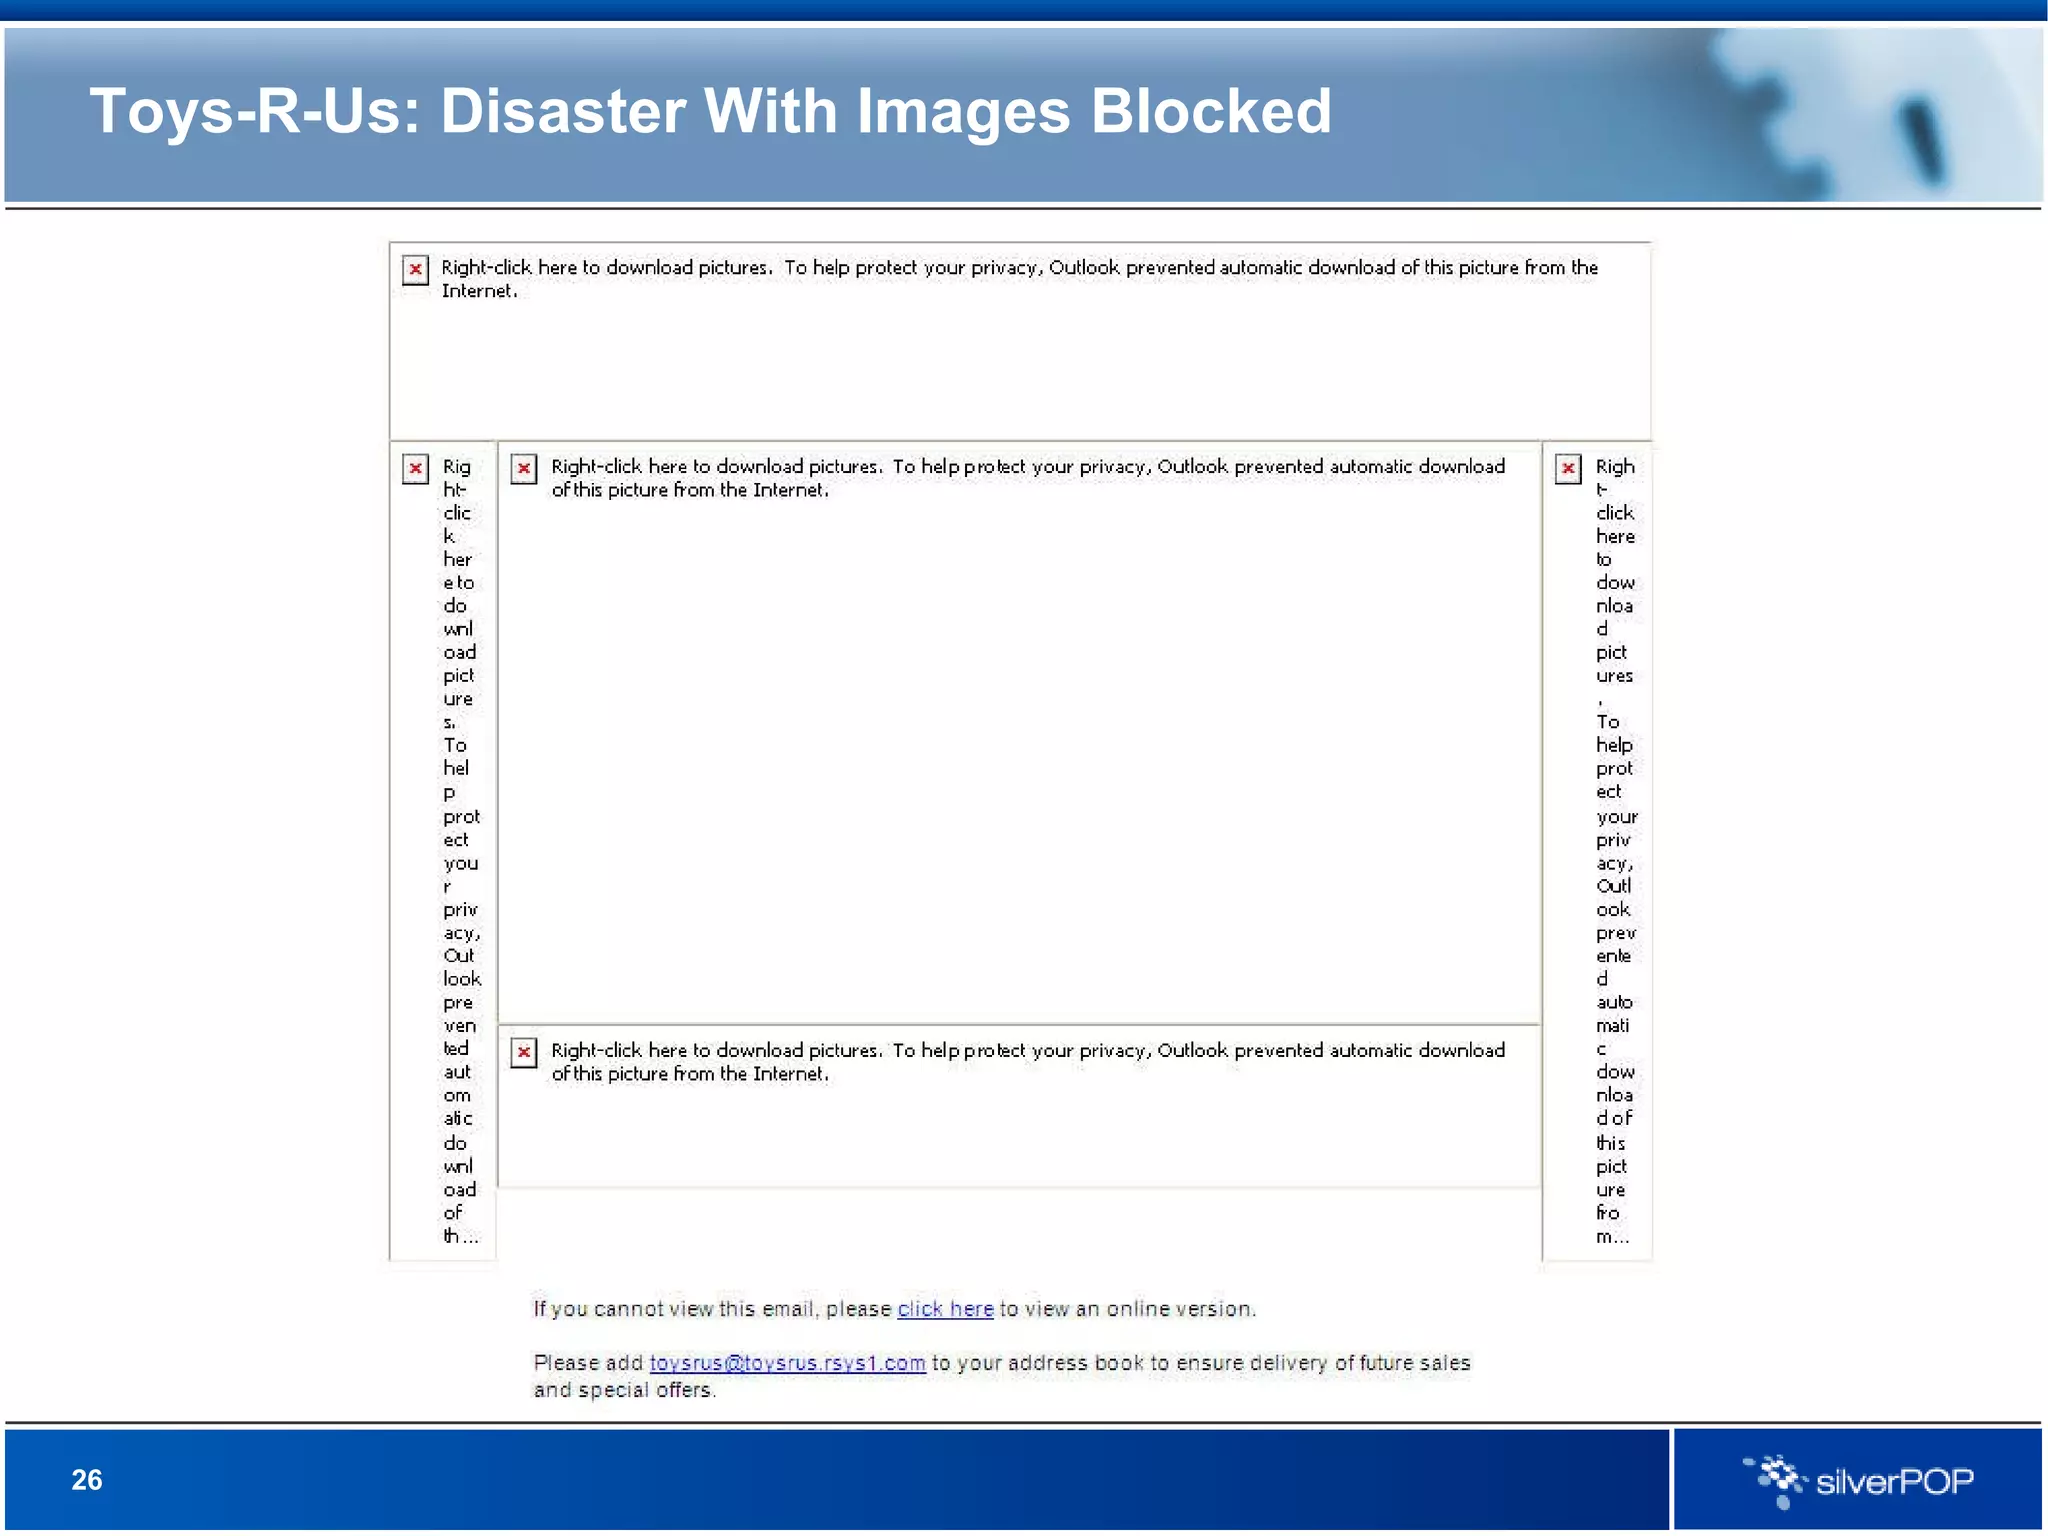2048x1536 pixels.
Task: Click the broken image icon in the top banner
Action: point(415,269)
